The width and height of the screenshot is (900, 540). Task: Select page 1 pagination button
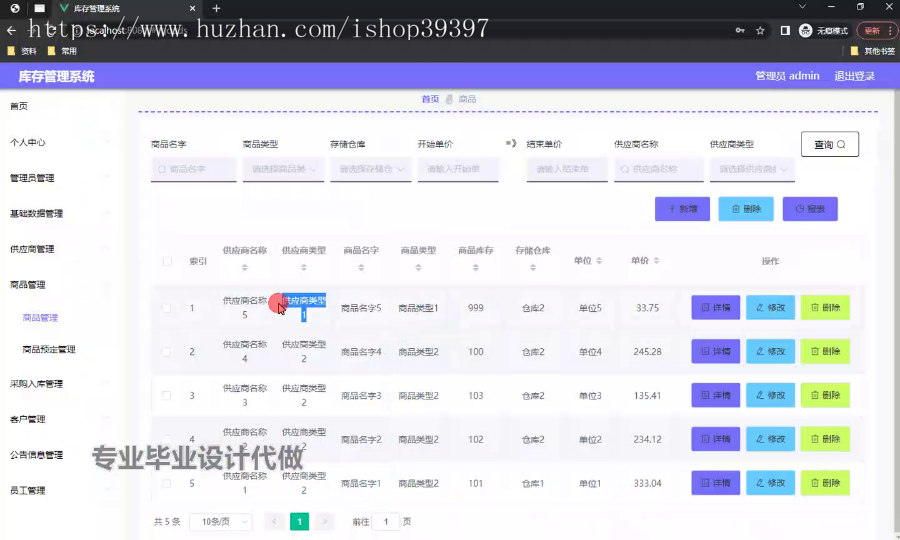click(299, 521)
